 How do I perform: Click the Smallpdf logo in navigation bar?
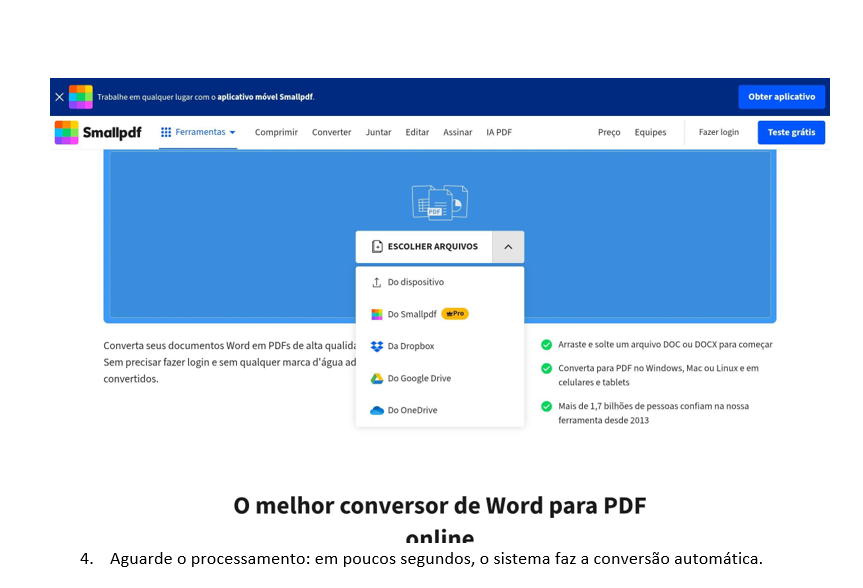(x=98, y=132)
